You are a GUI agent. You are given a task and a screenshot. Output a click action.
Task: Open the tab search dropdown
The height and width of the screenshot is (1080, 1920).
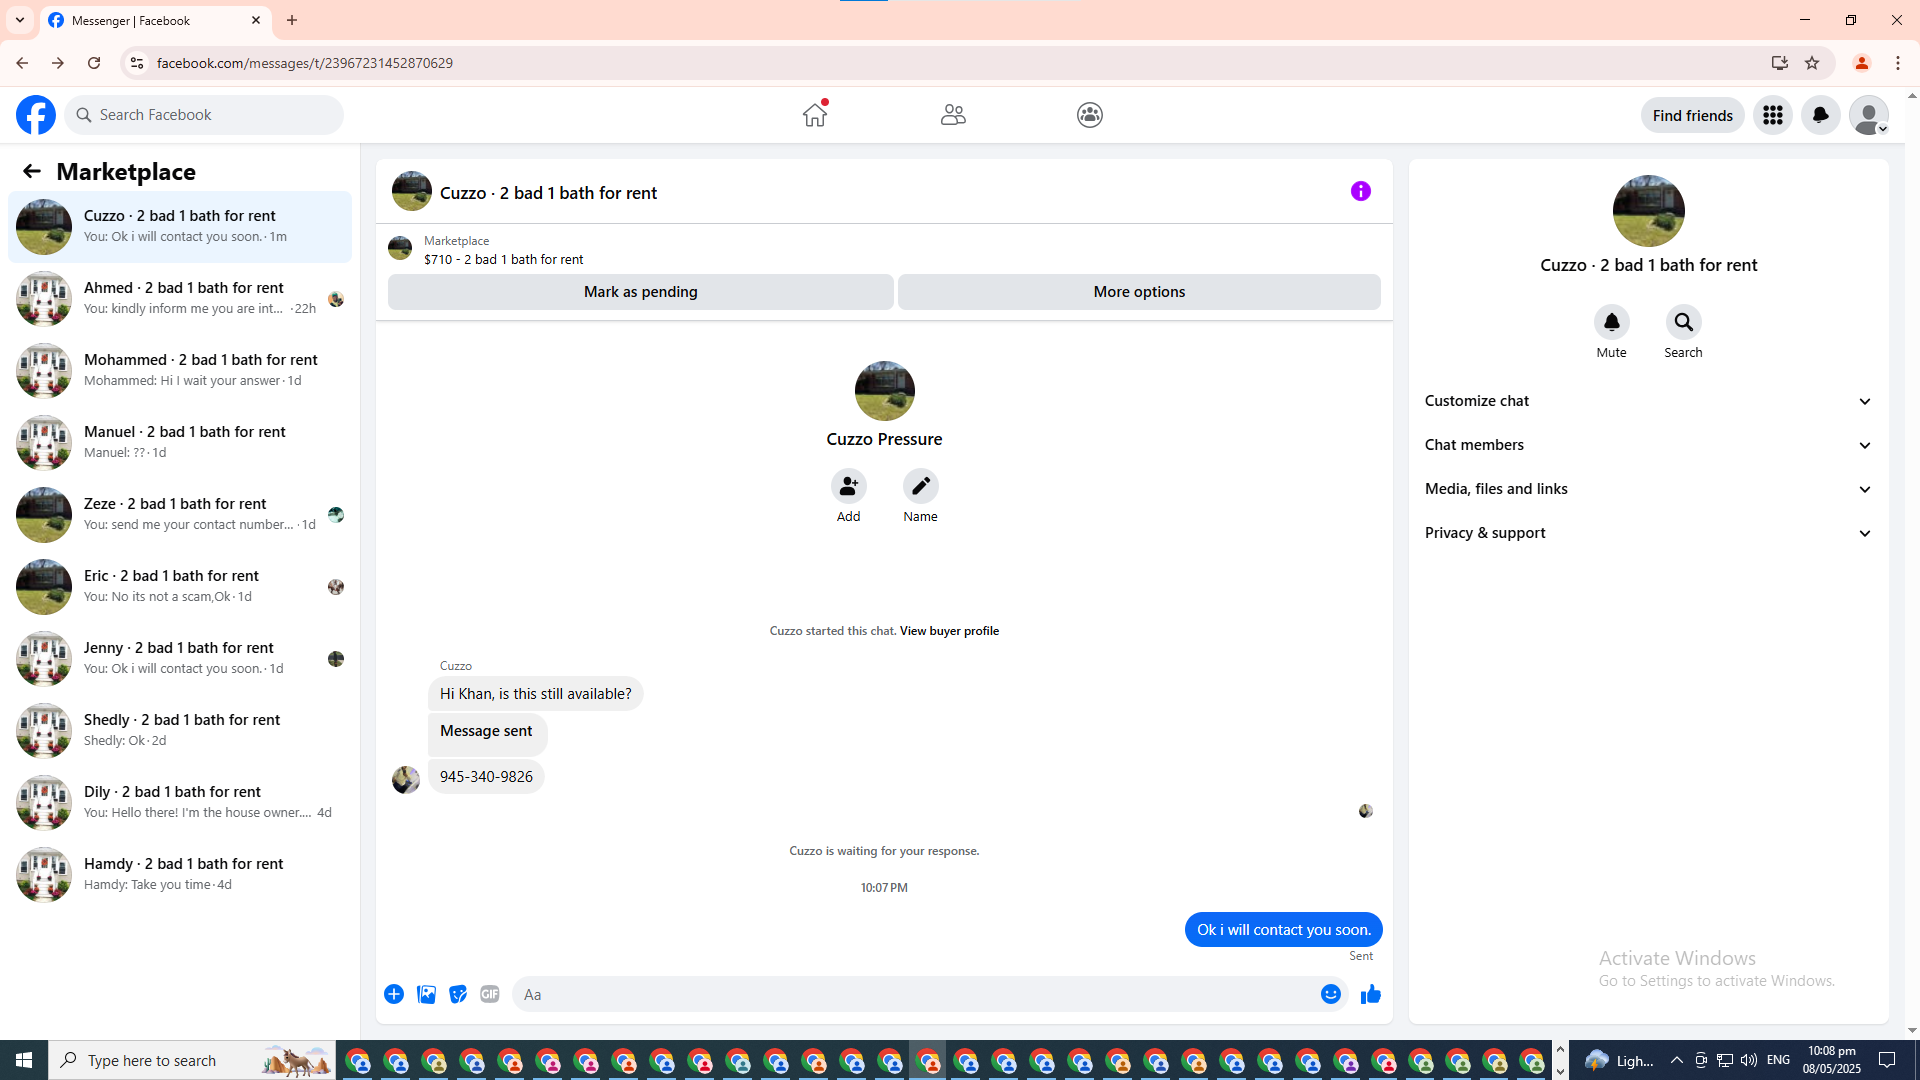tap(20, 20)
